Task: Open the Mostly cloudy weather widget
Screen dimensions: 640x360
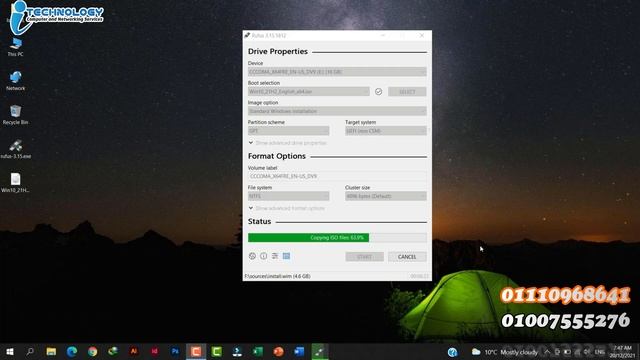Action: click(x=504, y=352)
